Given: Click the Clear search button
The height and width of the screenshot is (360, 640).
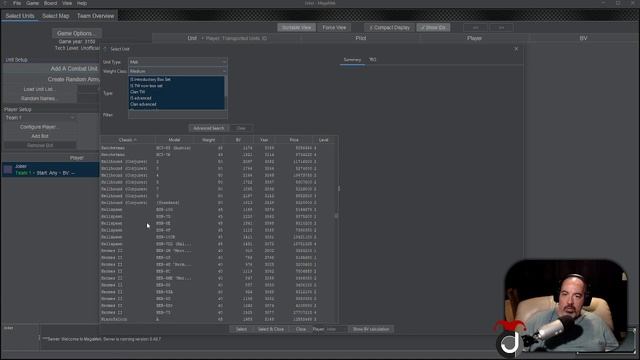Looking at the screenshot, I should coord(241,128).
